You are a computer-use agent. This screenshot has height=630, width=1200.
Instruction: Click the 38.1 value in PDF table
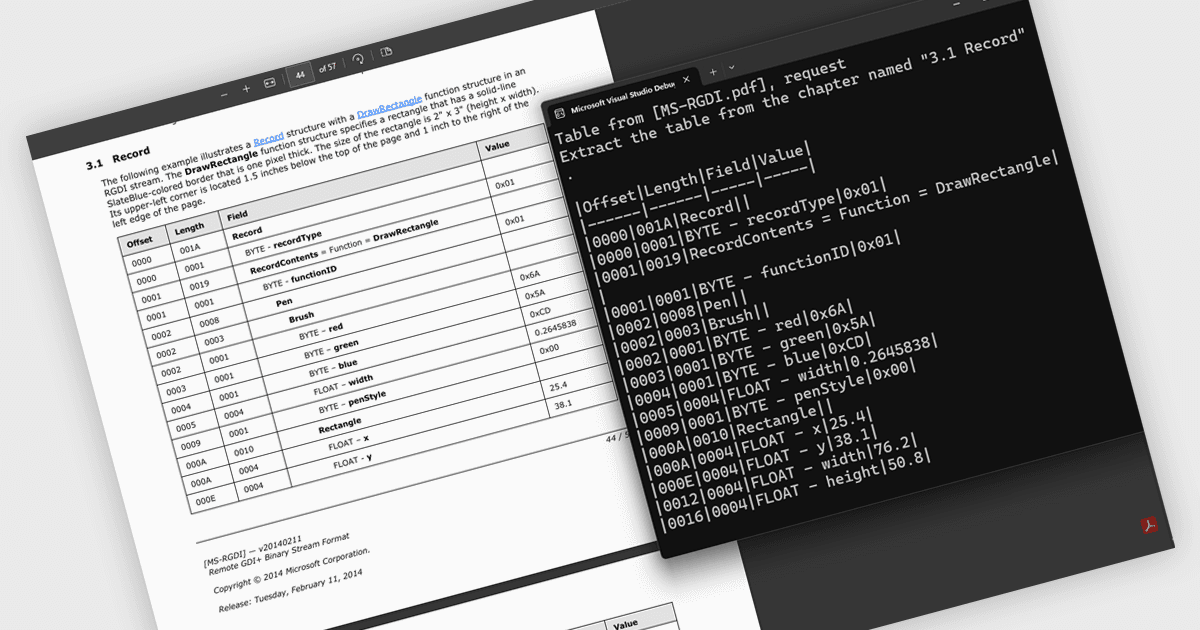coord(562,406)
